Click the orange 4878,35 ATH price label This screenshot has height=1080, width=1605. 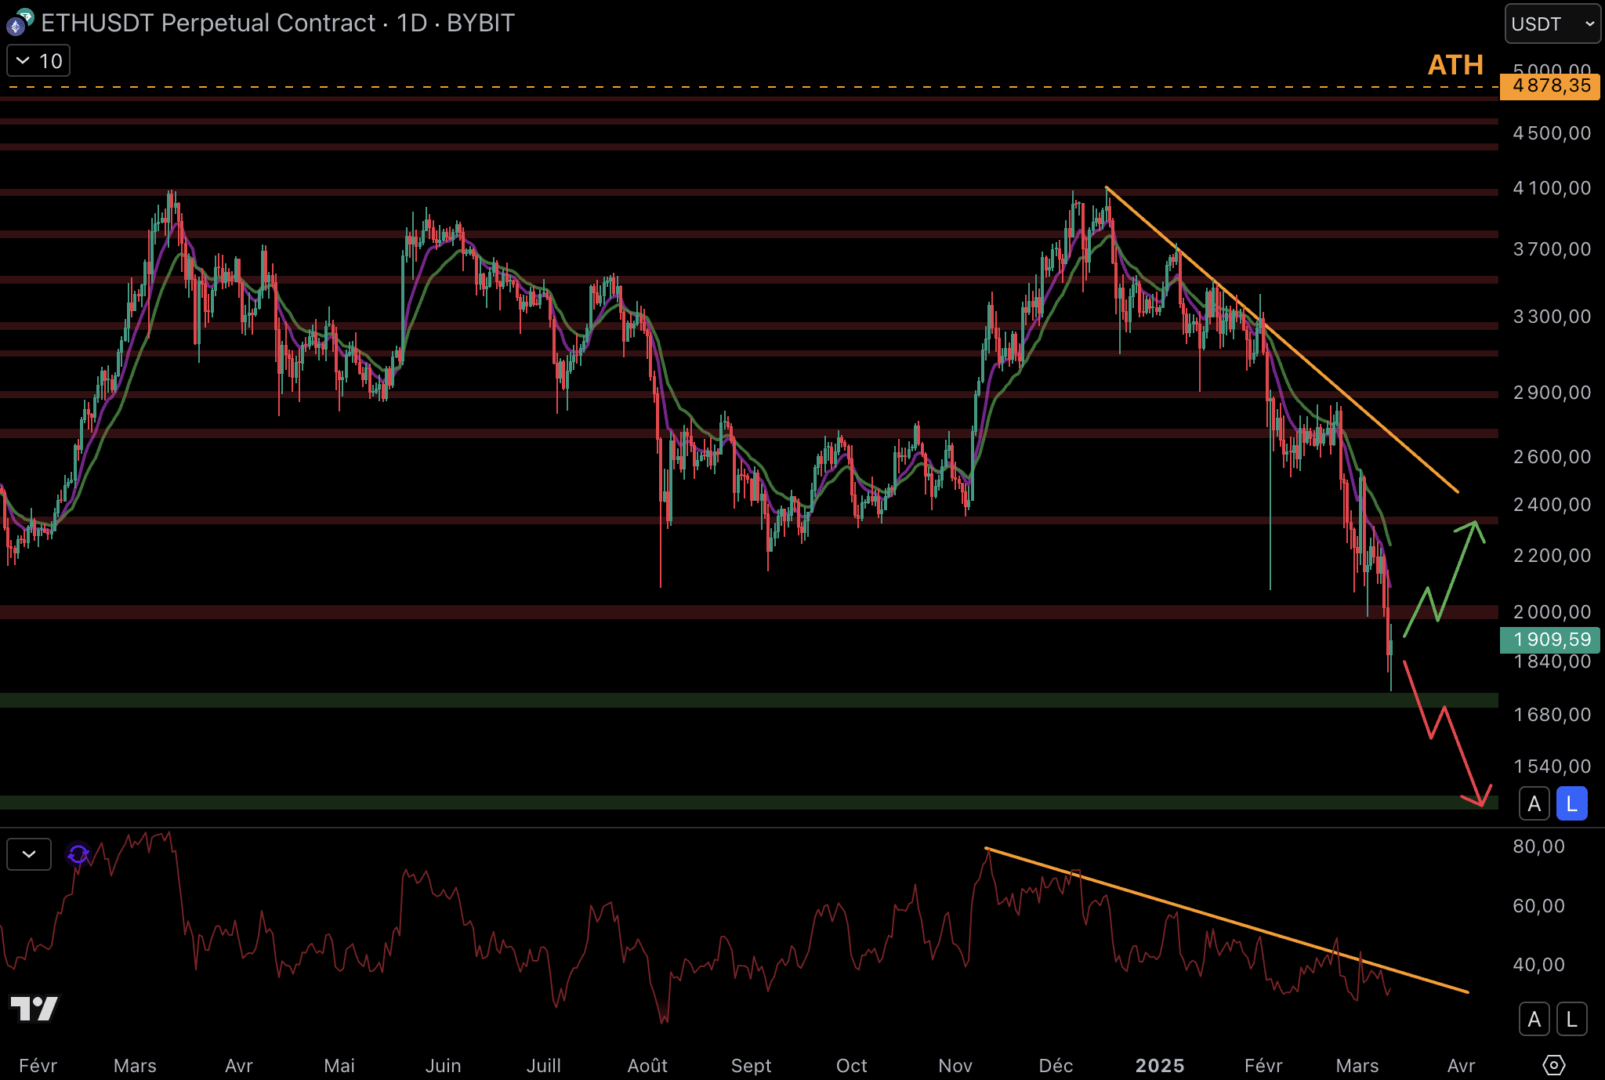pos(1551,87)
